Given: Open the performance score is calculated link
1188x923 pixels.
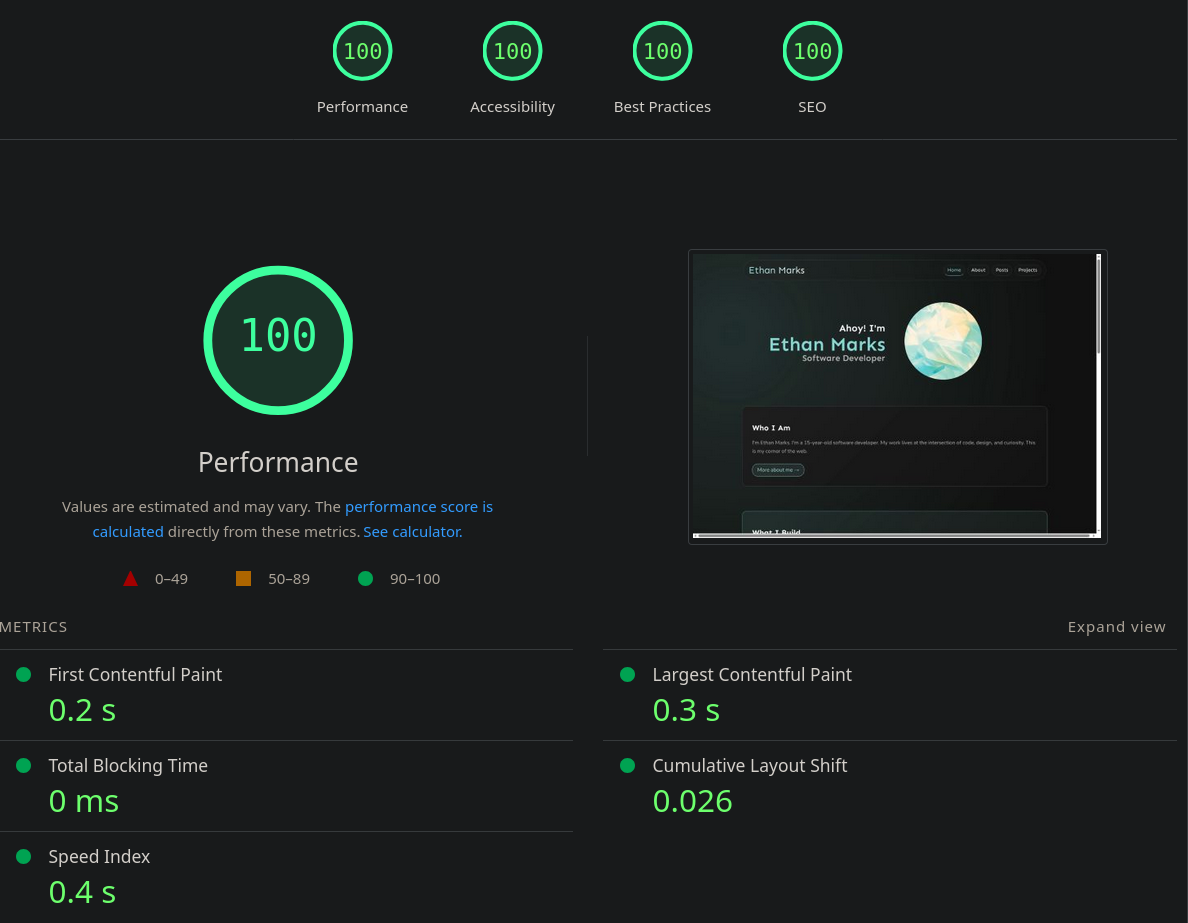Looking at the screenshot, I should (419, 506).
